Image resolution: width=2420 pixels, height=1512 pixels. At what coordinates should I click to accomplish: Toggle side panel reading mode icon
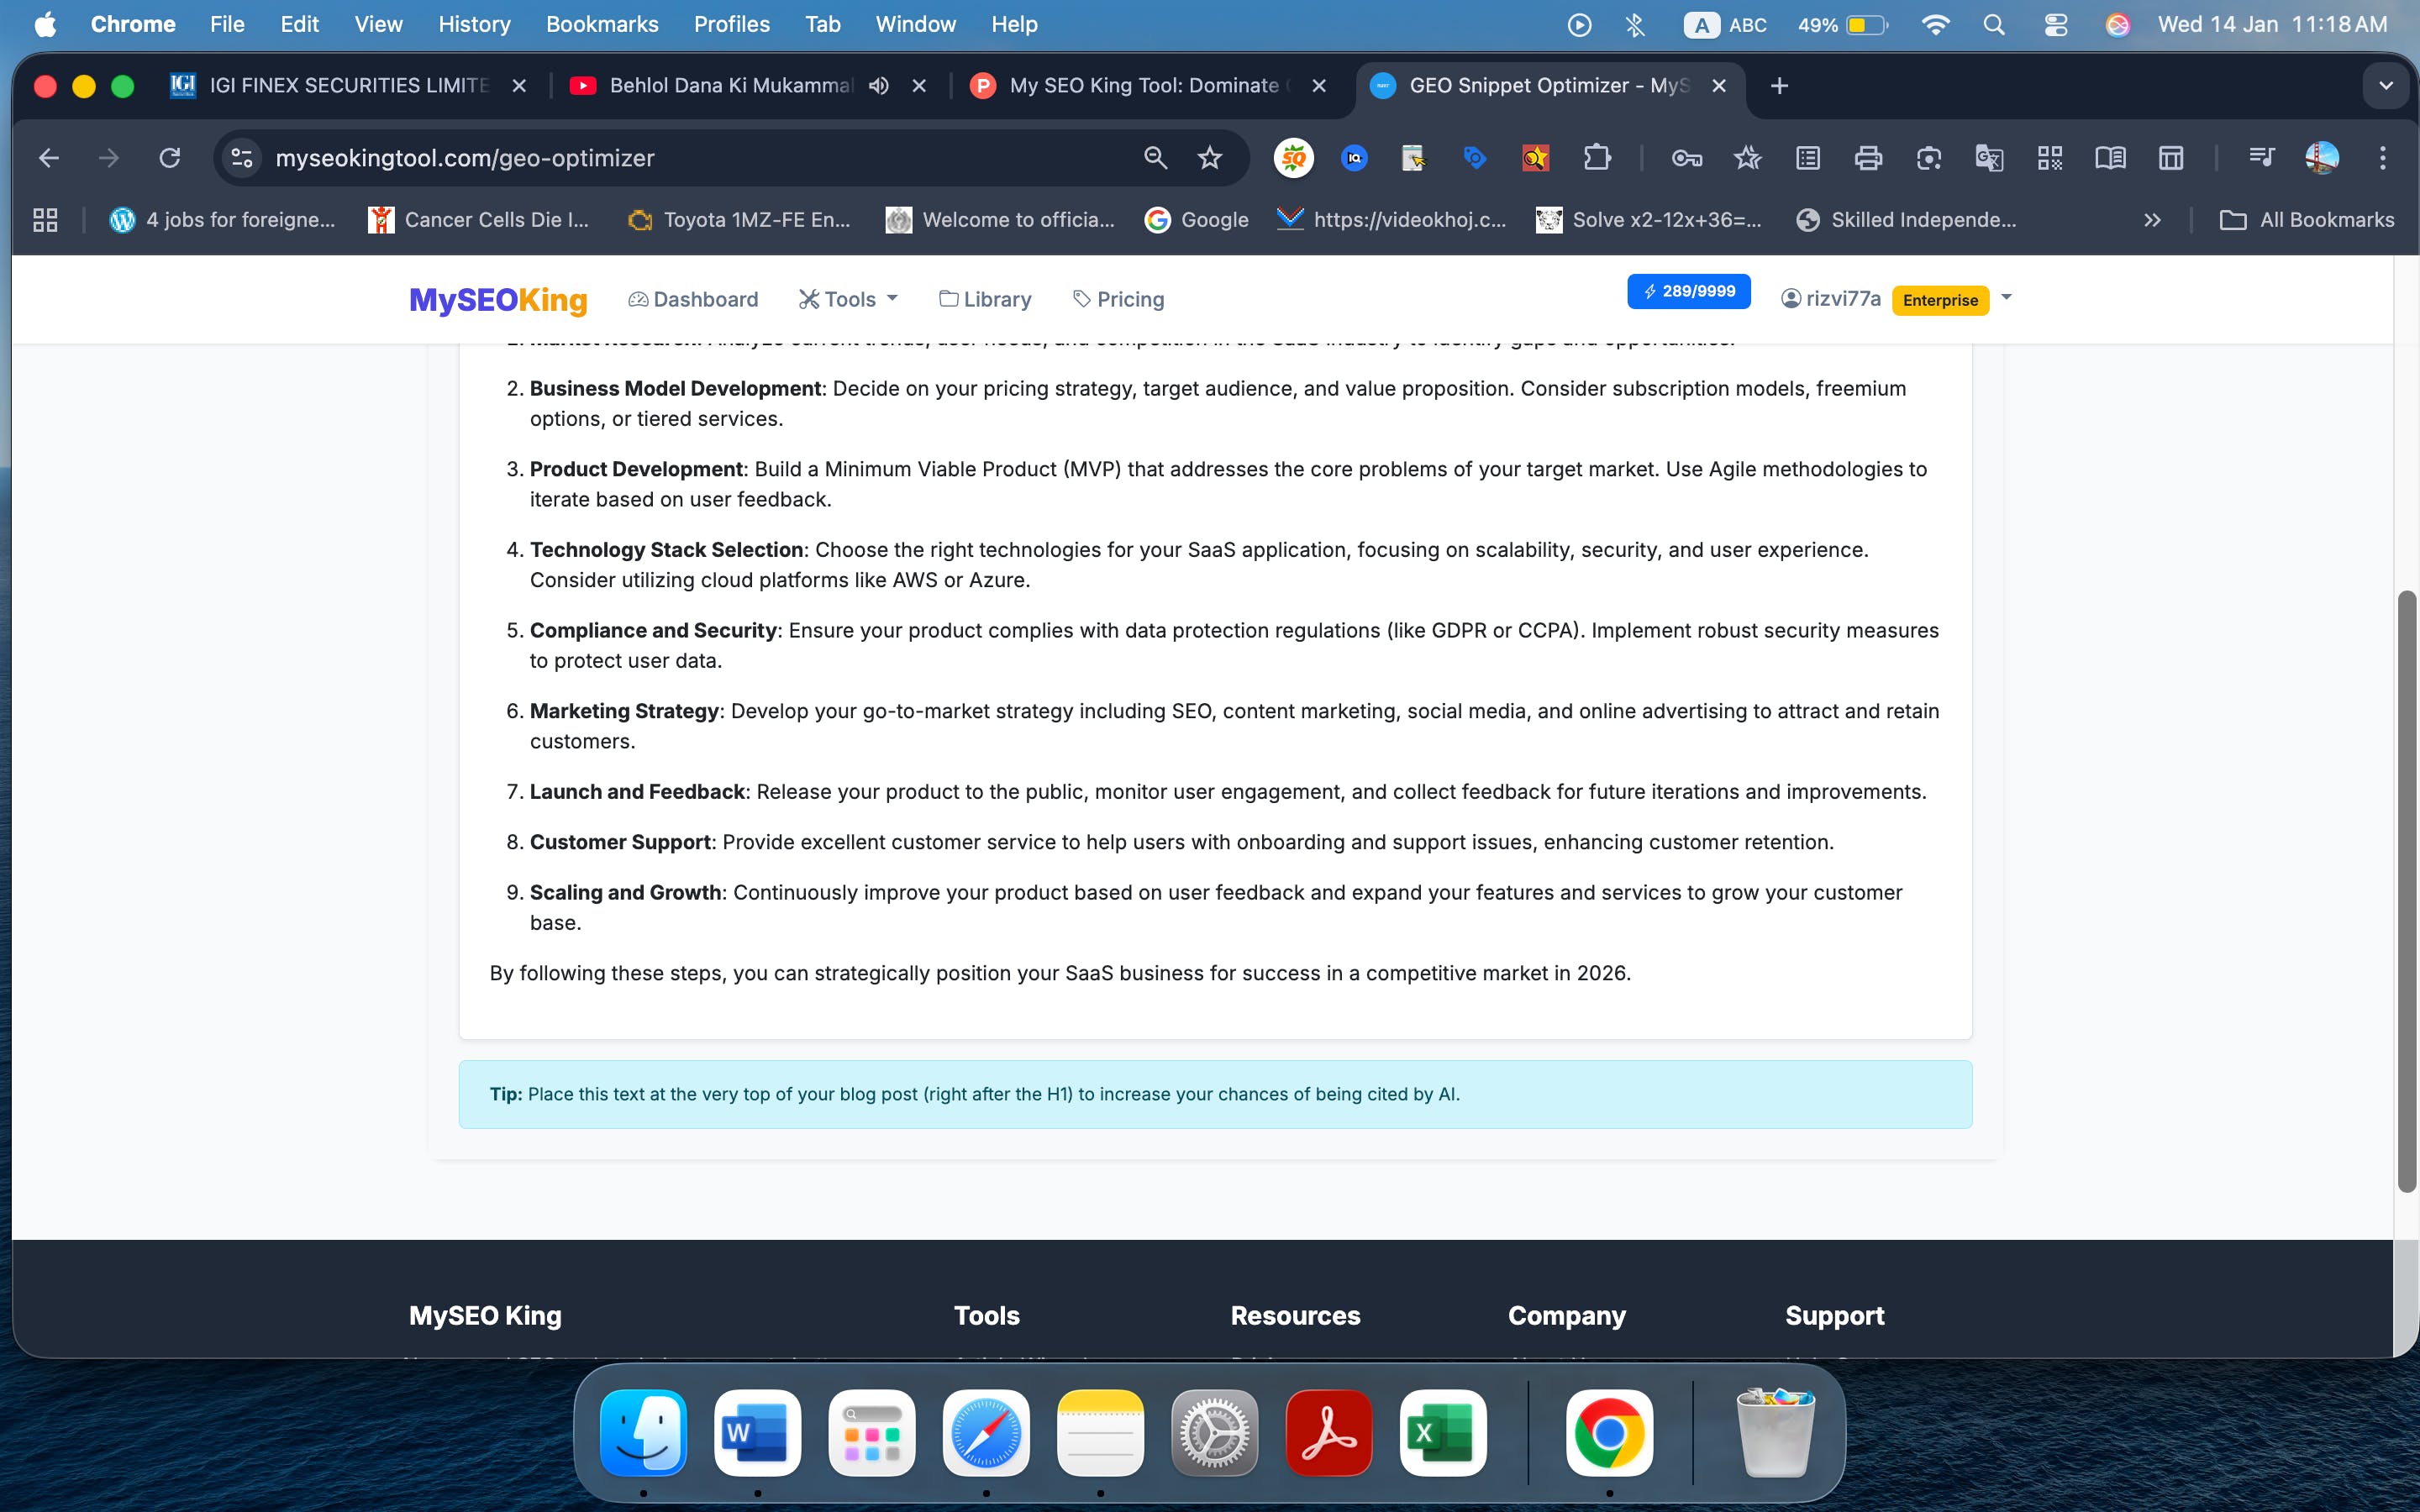pos(2110,158)
